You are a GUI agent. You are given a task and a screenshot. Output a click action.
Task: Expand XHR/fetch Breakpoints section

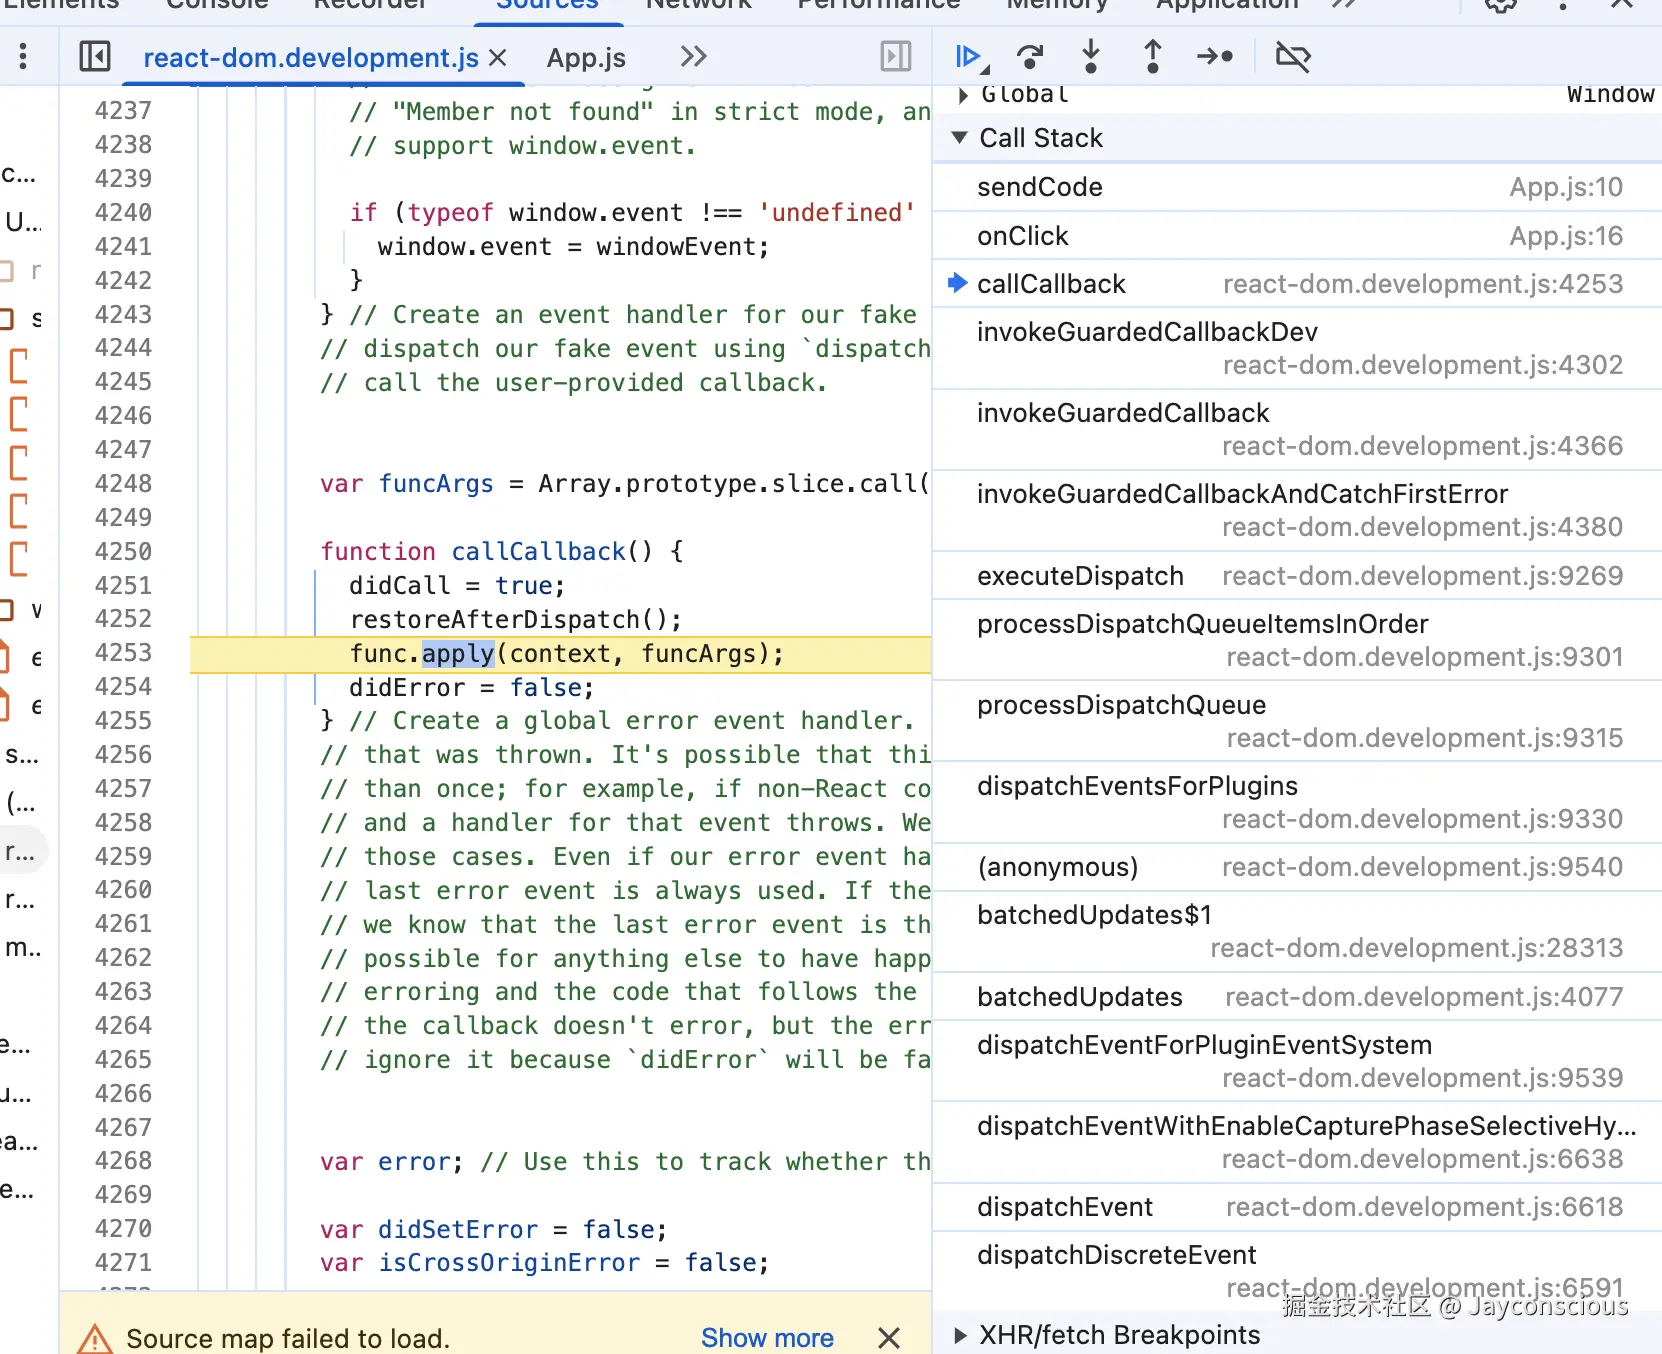960,1335
